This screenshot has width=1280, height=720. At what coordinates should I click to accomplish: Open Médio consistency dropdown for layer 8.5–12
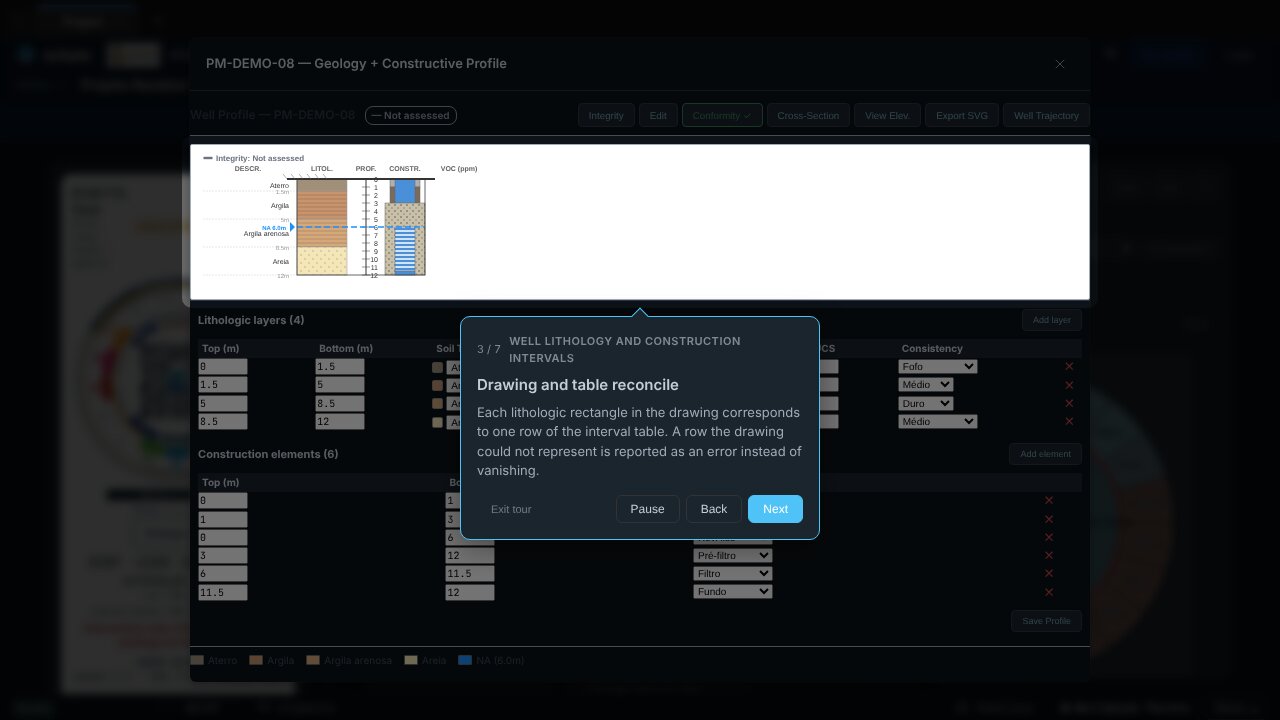click(937, 422)
